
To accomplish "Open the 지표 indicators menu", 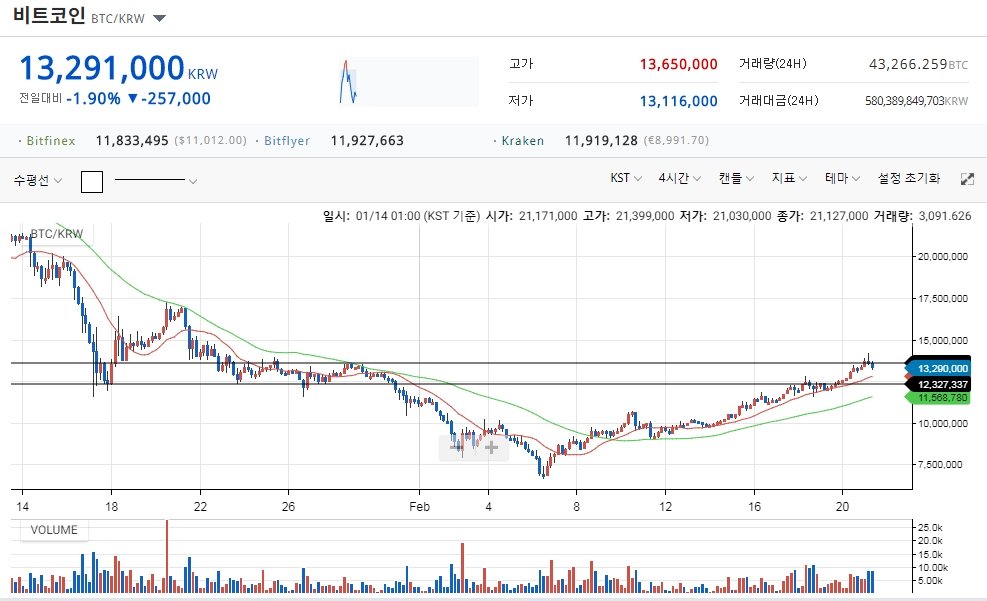I will click(789, 179).
